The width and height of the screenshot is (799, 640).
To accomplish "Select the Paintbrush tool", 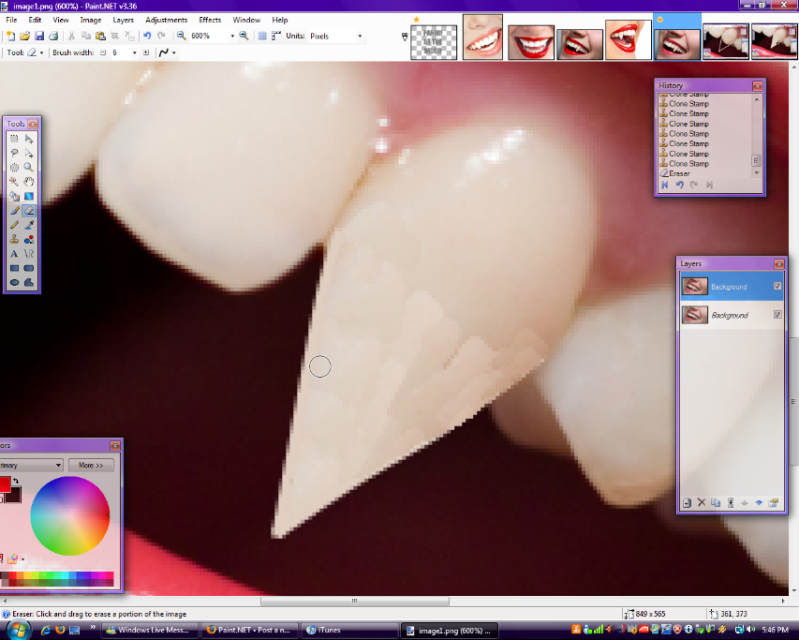I will 14,210.
